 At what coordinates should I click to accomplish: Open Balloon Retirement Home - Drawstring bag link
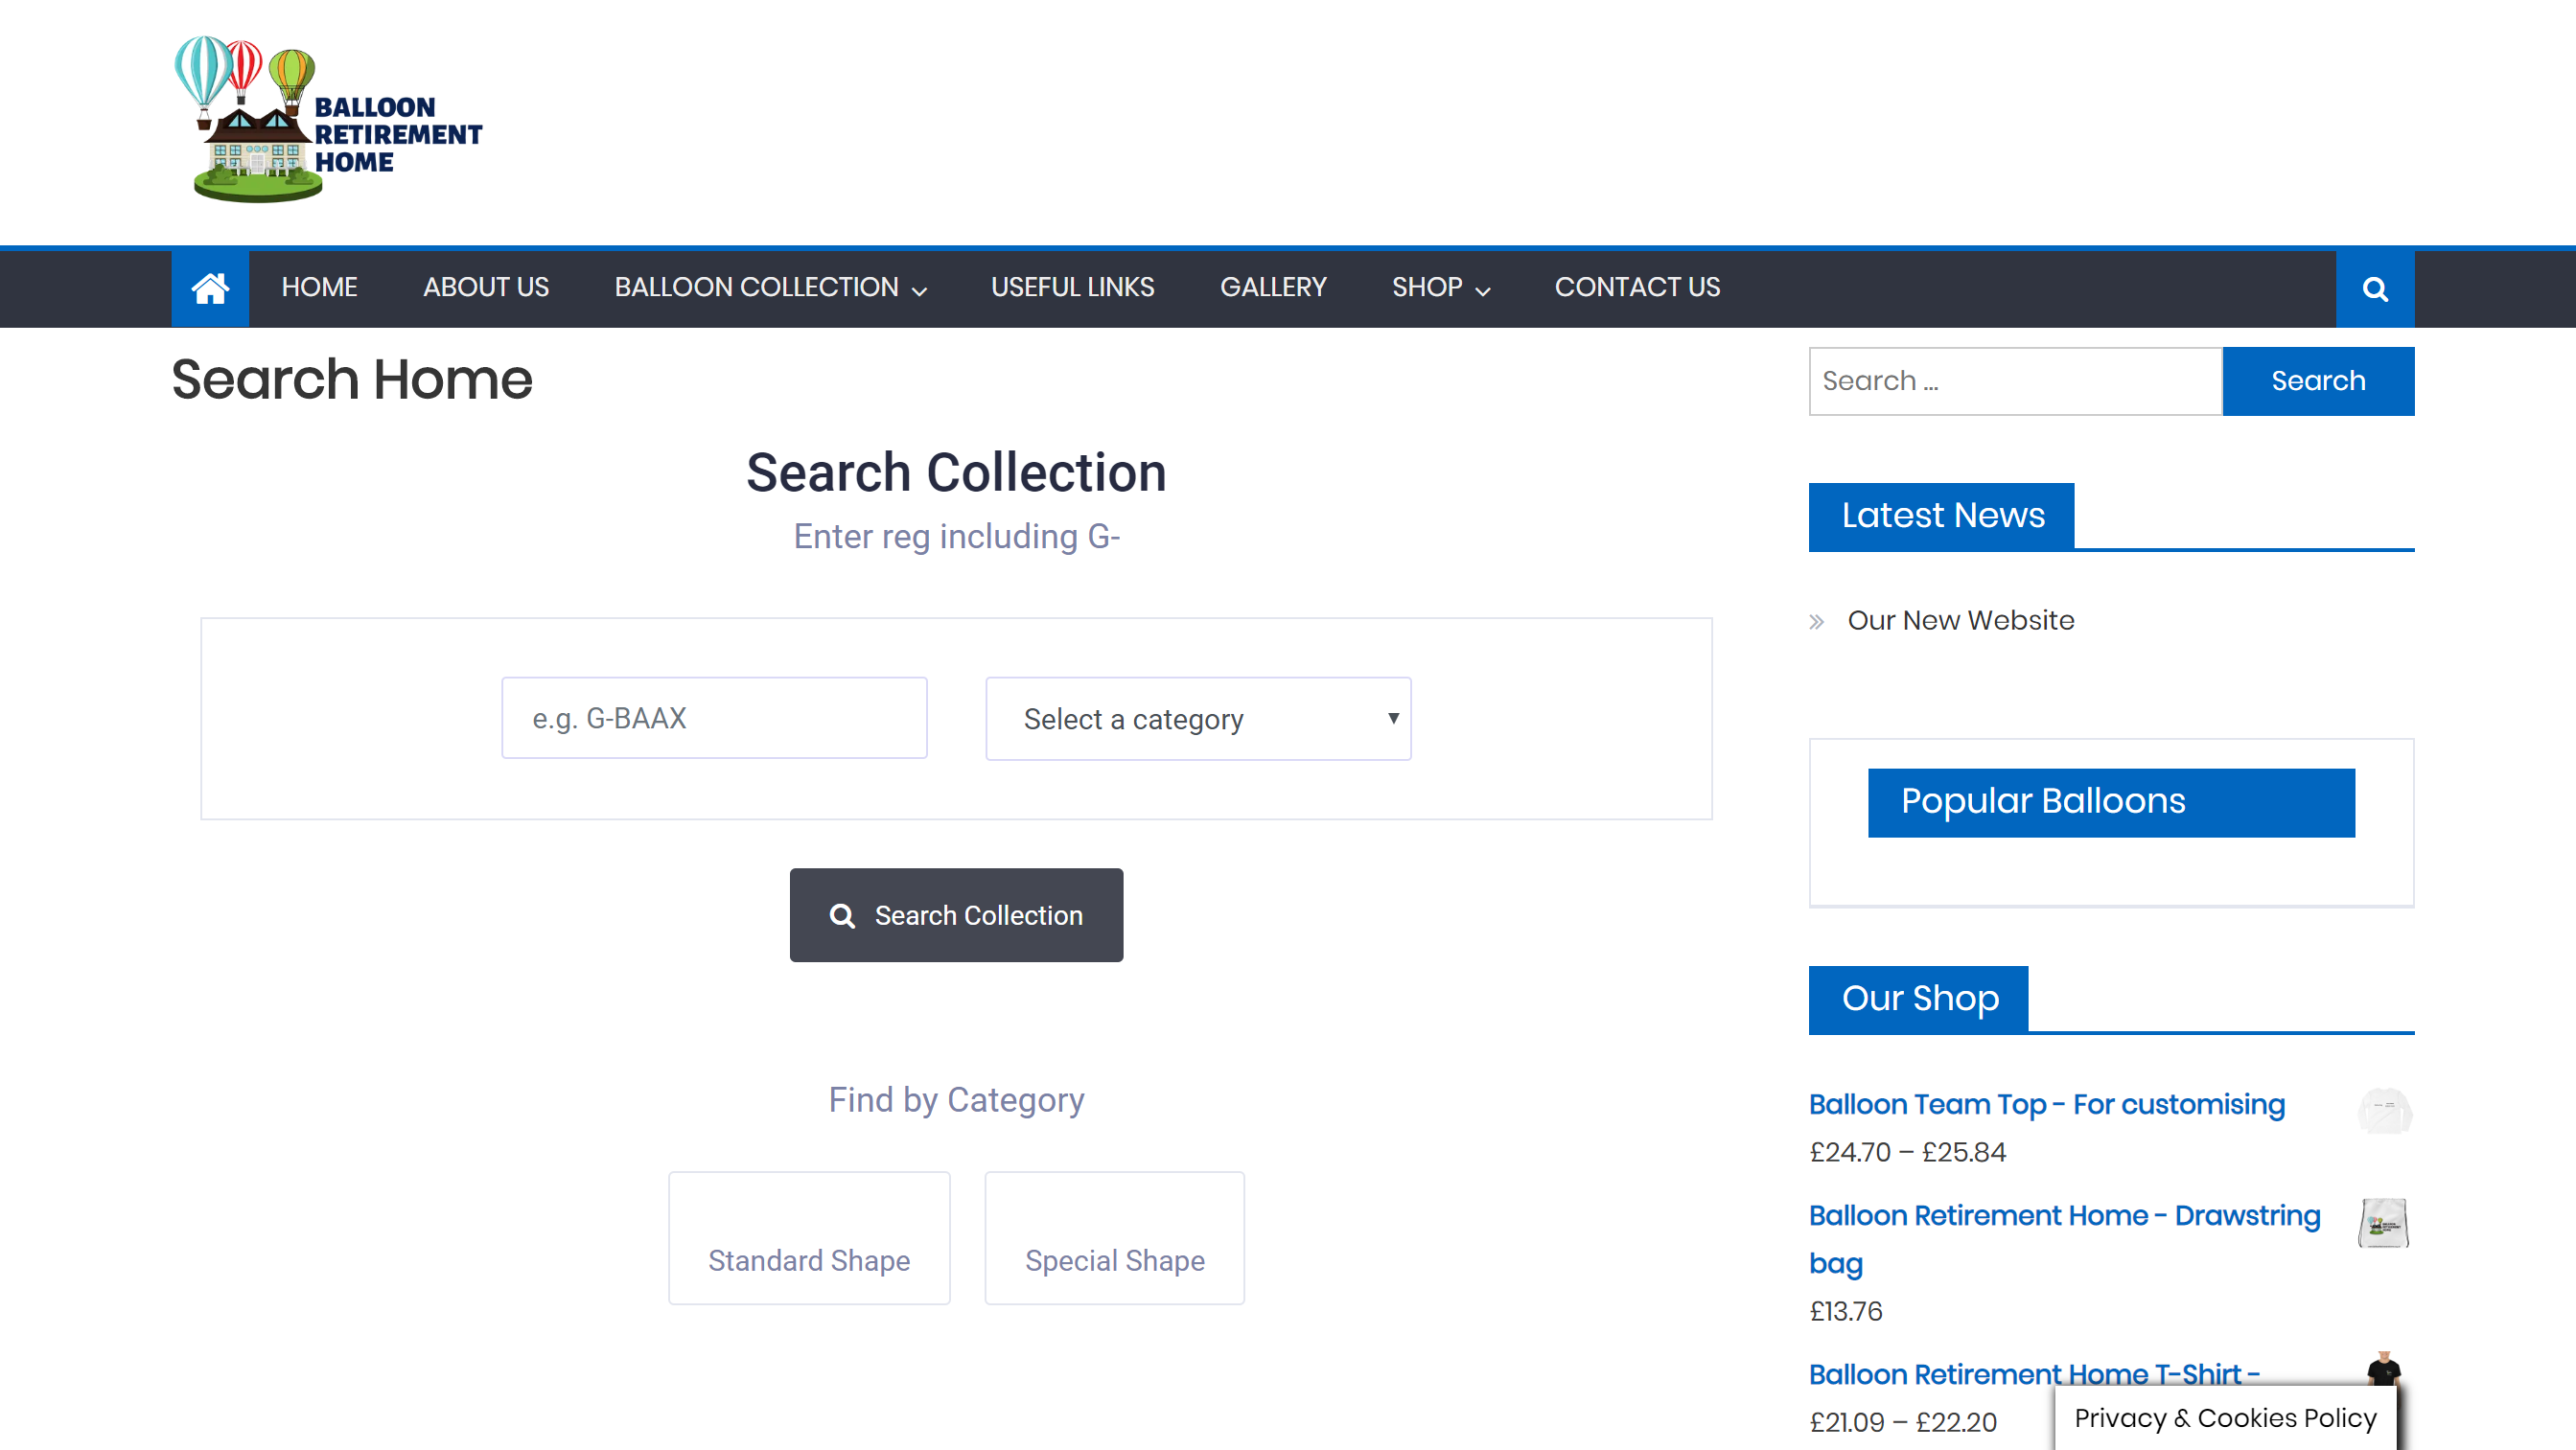coord(2064,1239)
